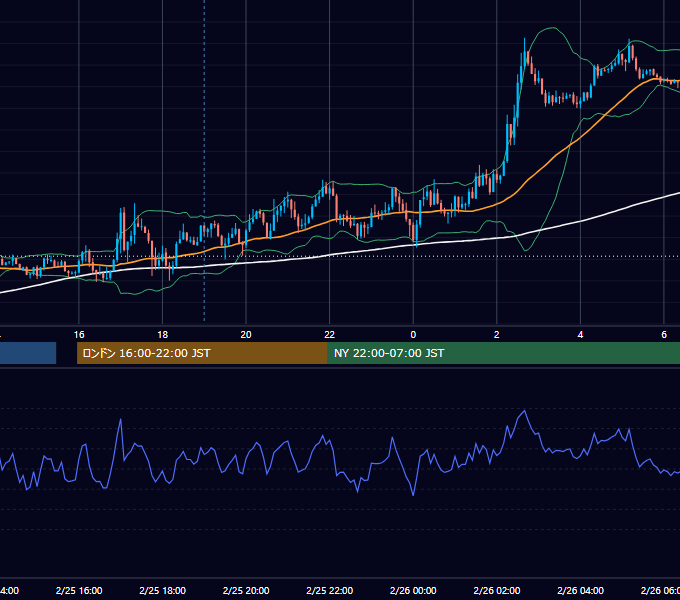Click the 2/25 16:00 date label
The width and height of the screenshot is (680, 600).
pyautogui.click(x=79, y=590)
